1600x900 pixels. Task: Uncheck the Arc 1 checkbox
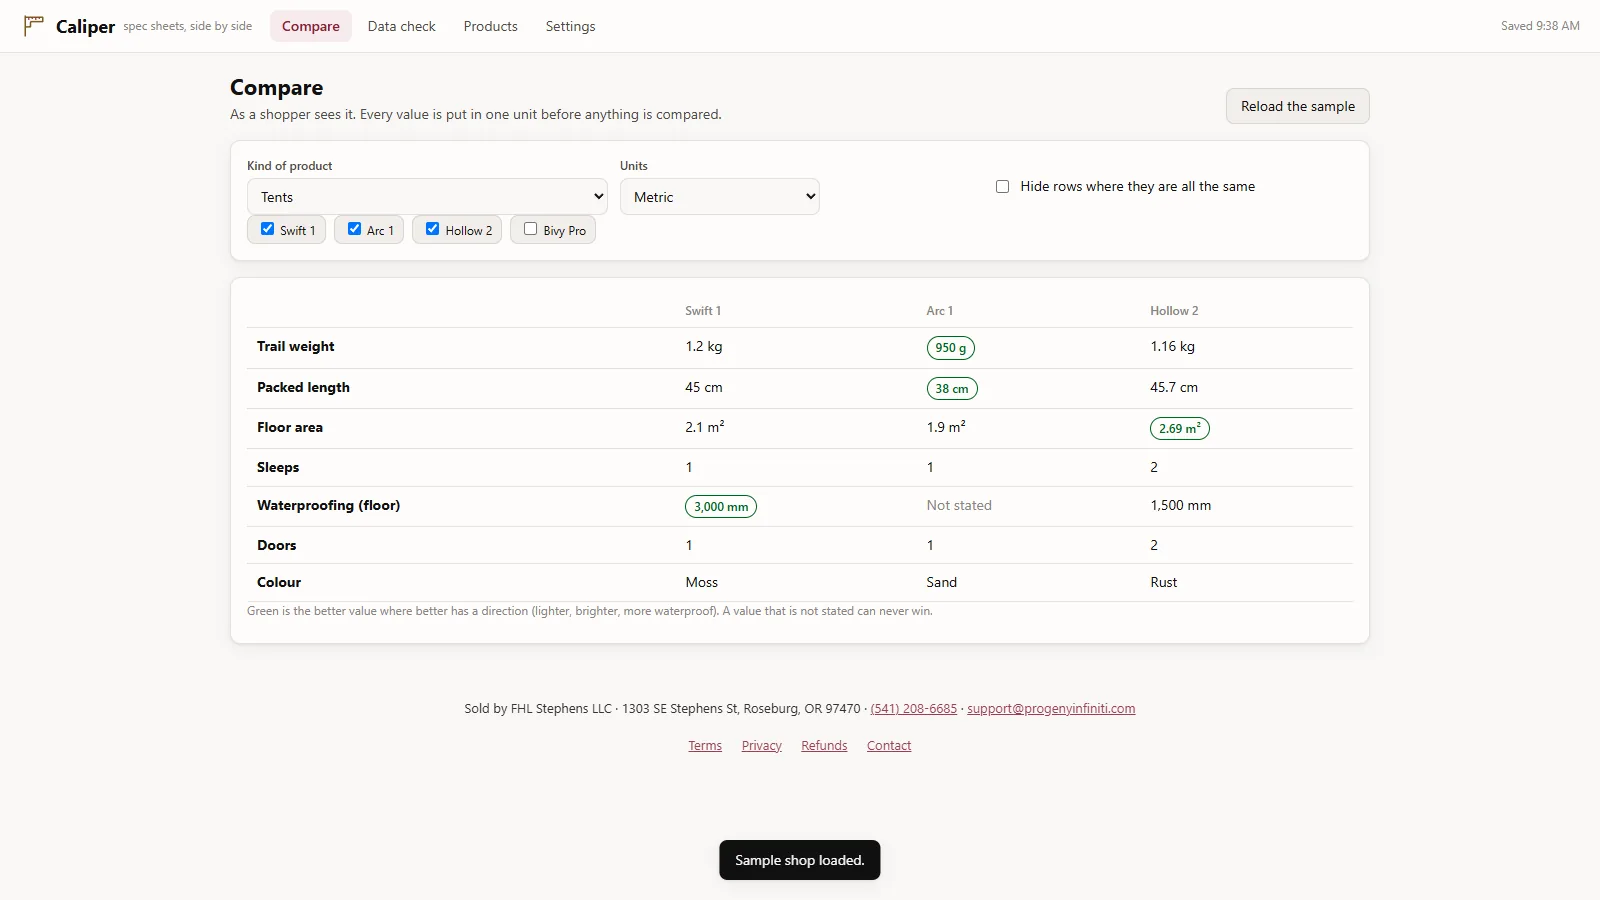[x=354, y=229]
